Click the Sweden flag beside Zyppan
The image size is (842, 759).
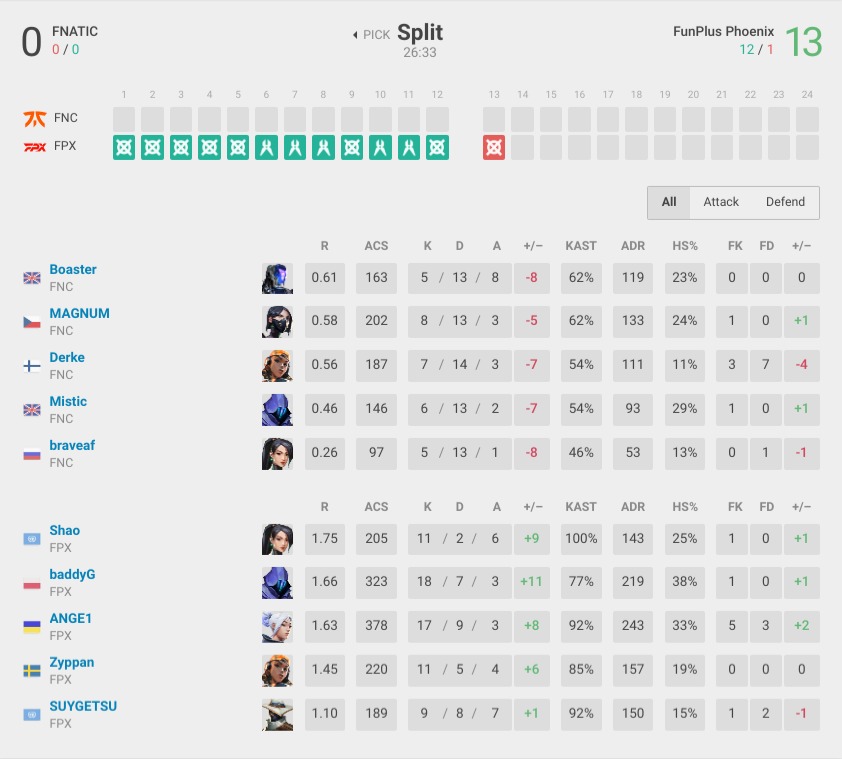click(32, 671)
